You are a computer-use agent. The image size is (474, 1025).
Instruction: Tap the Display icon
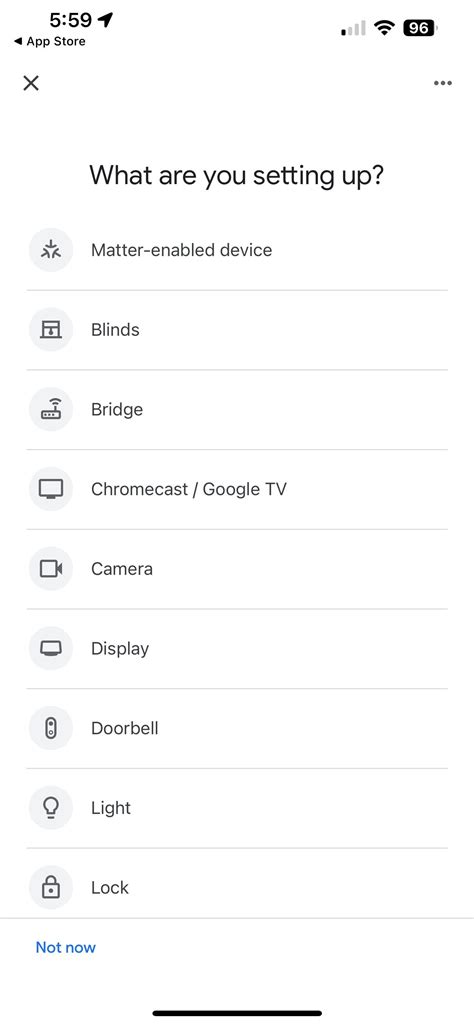click(50, 648)
